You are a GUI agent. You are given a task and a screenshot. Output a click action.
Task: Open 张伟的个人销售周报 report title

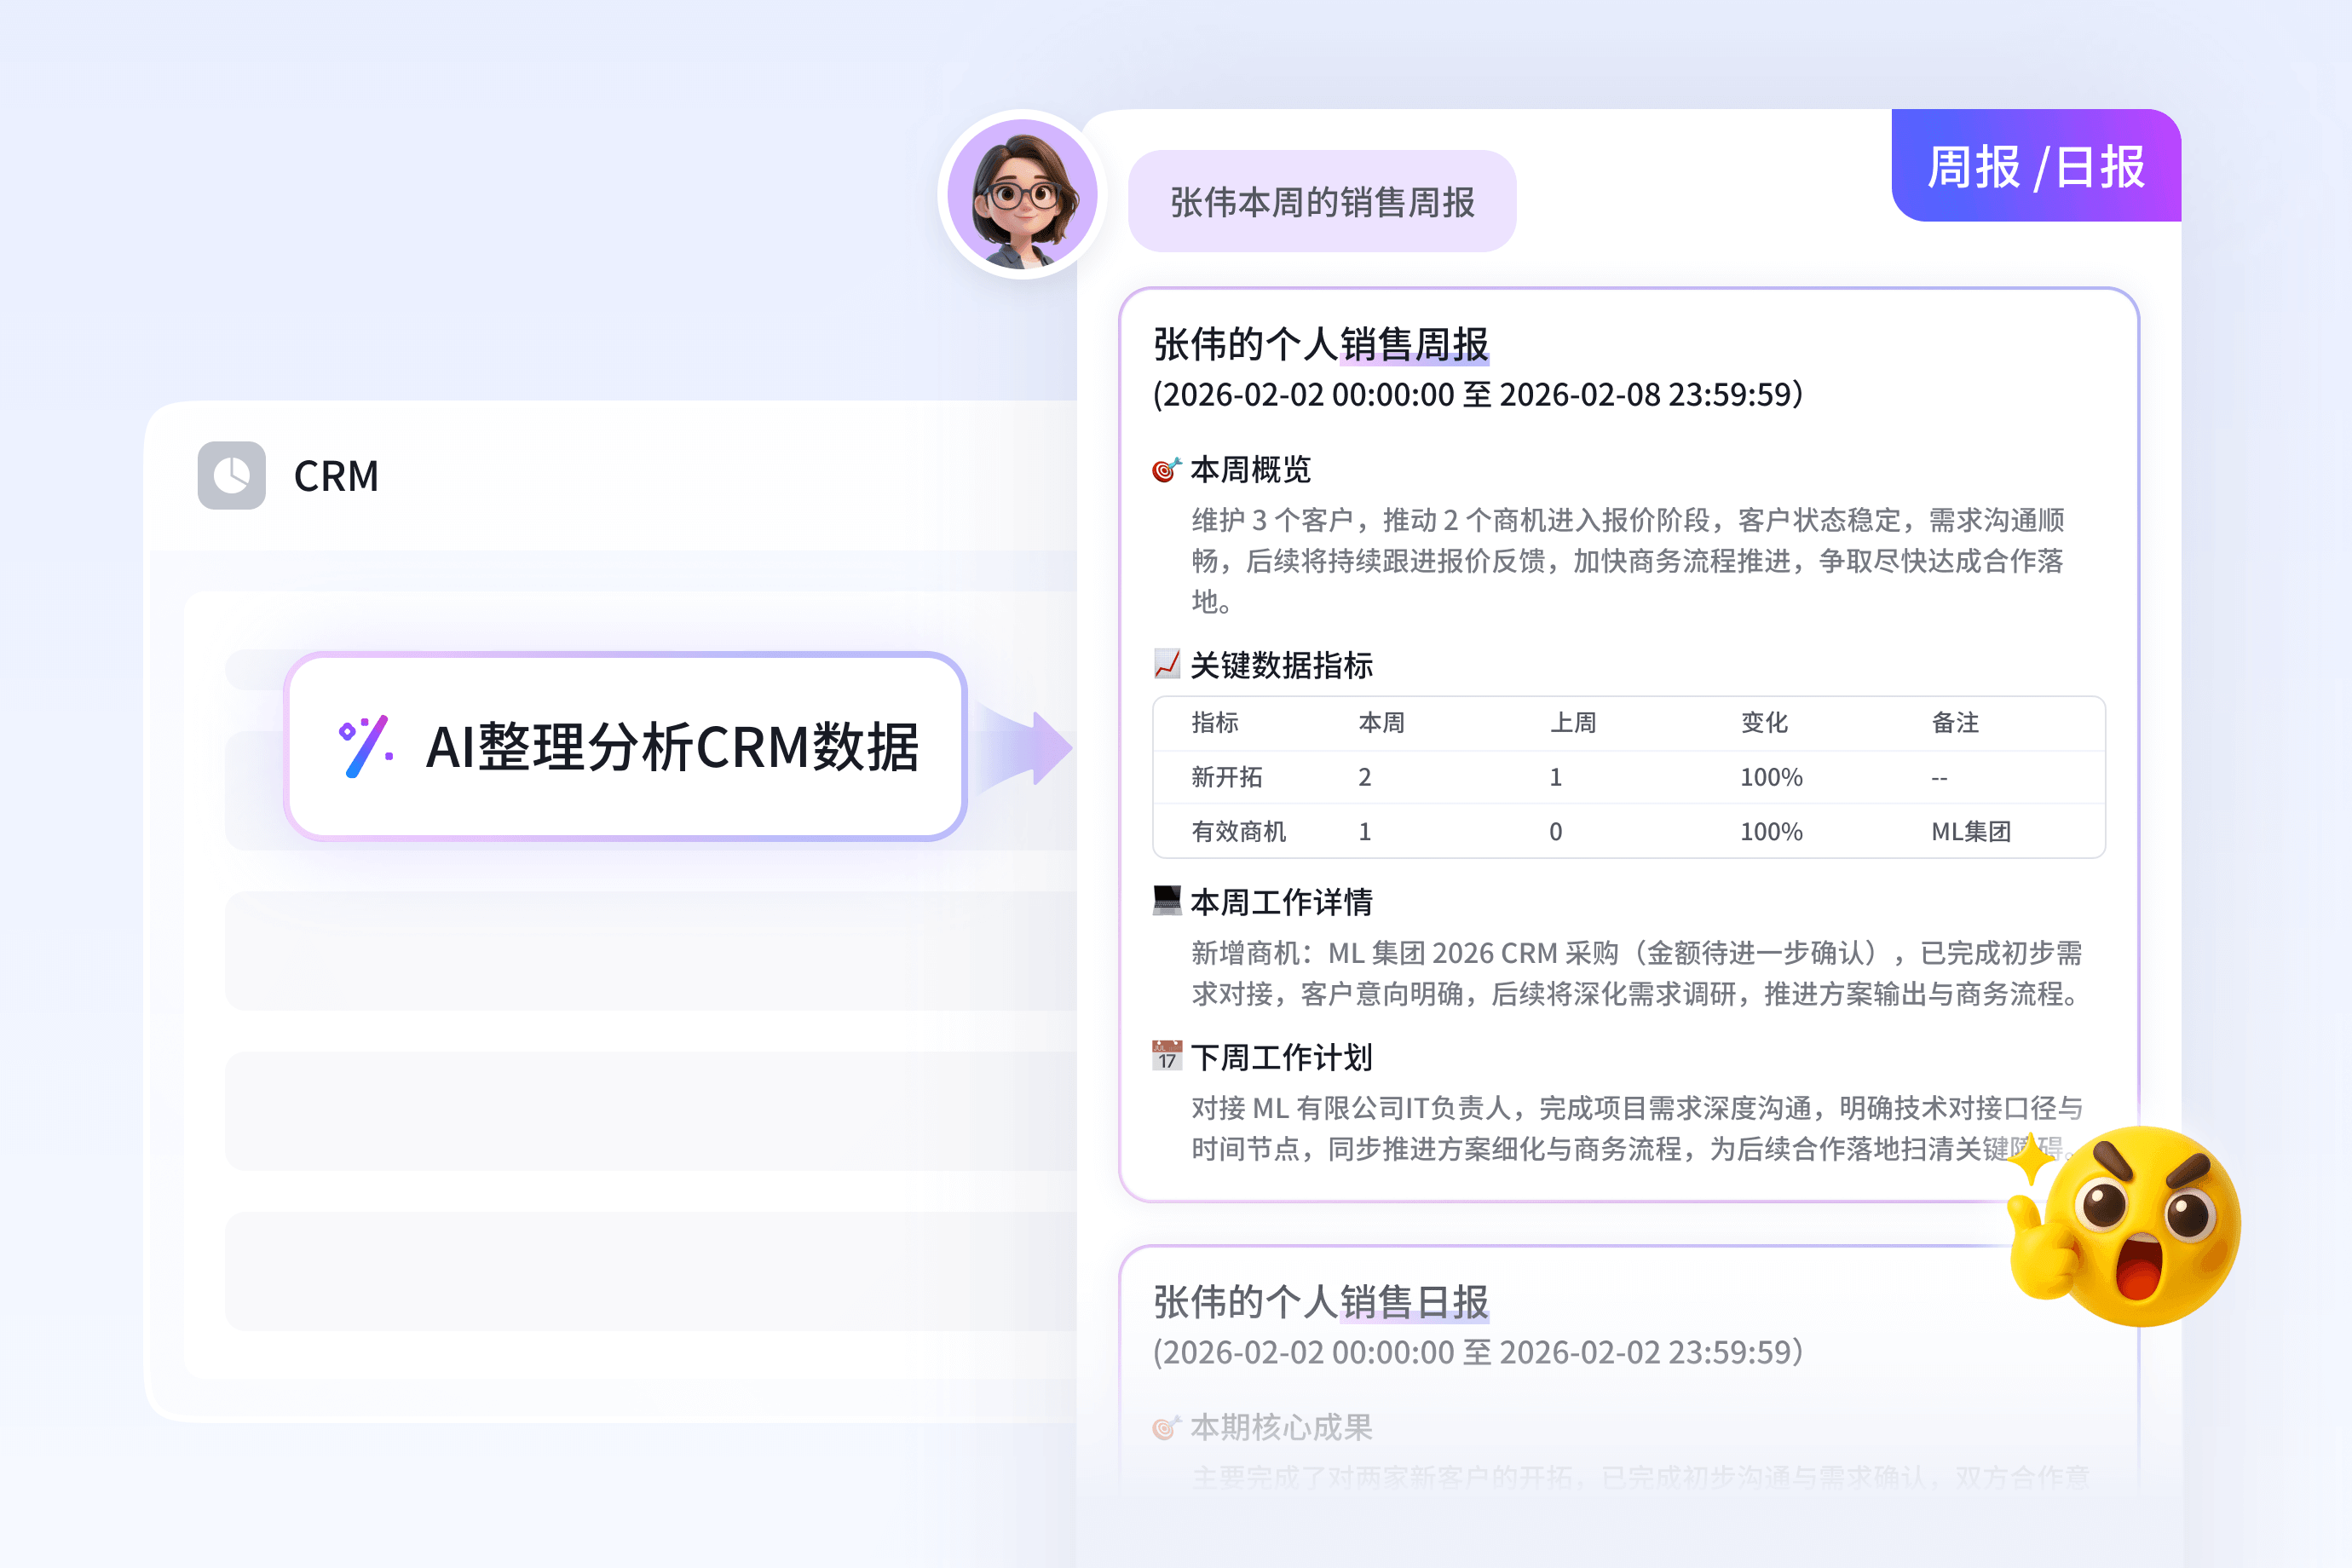(x=1322, y=344)
